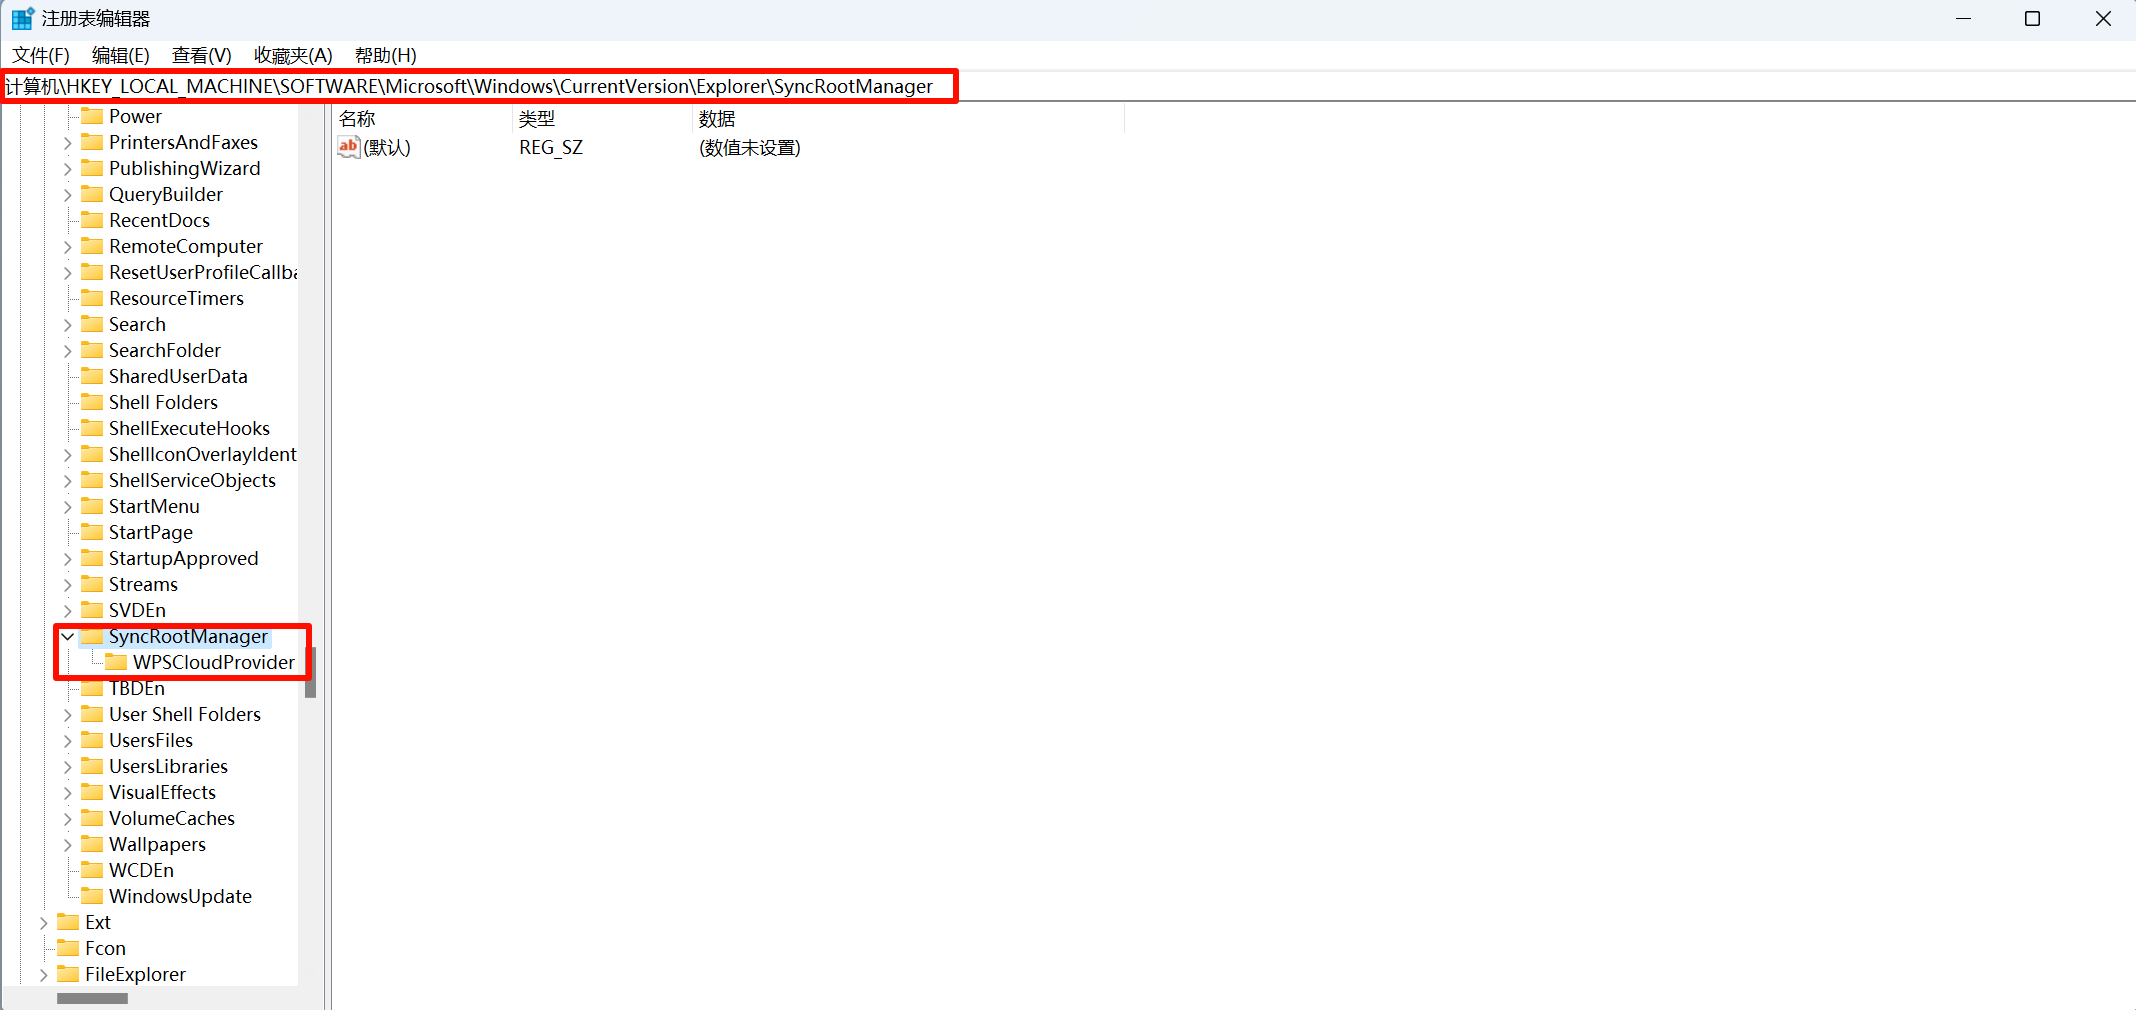This screenshot has height=1010, width=2136.
Task: Expand the StartMenu tree node
Action: click(67, 507)
